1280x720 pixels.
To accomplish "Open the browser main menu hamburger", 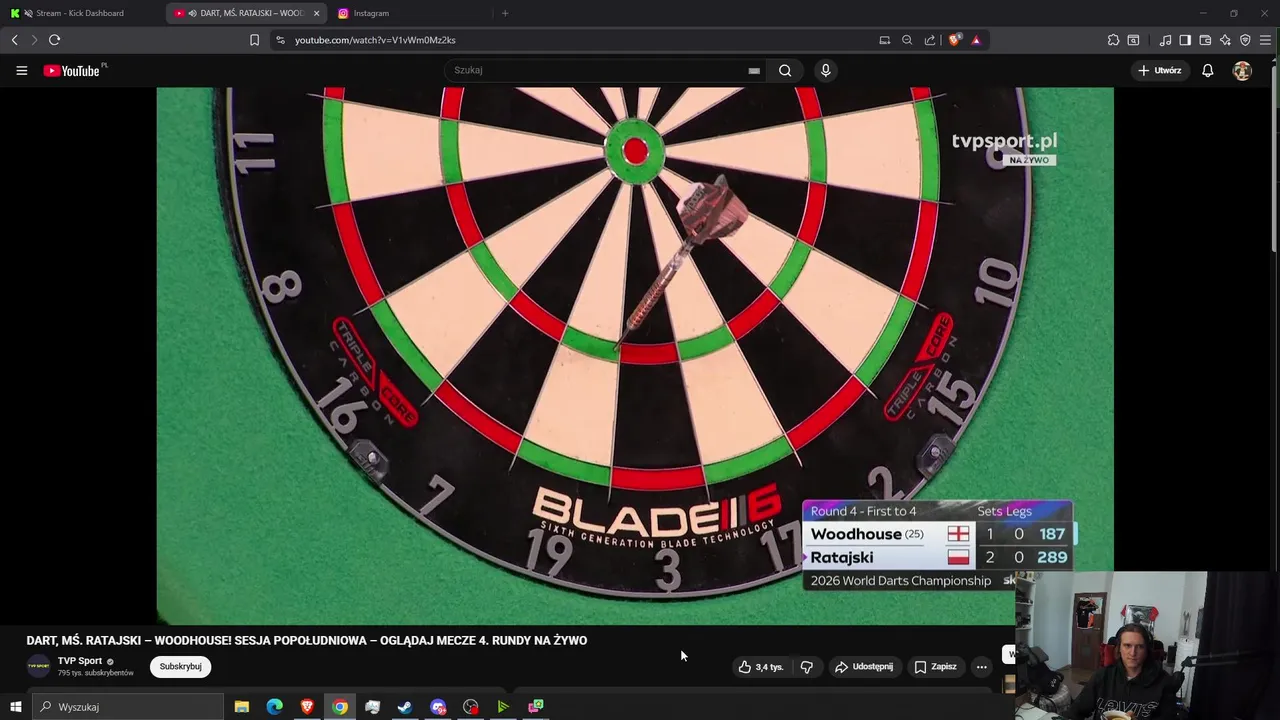I will pos(1265,40).
